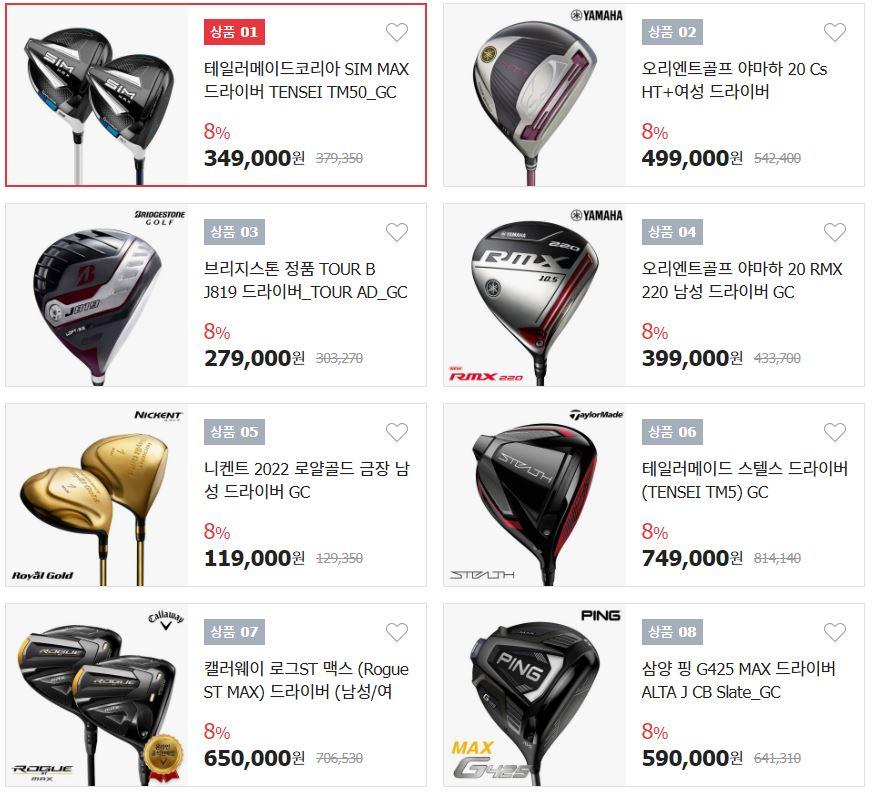Click heart icon for Nickent Royal Gold driver

click(397, 432)
